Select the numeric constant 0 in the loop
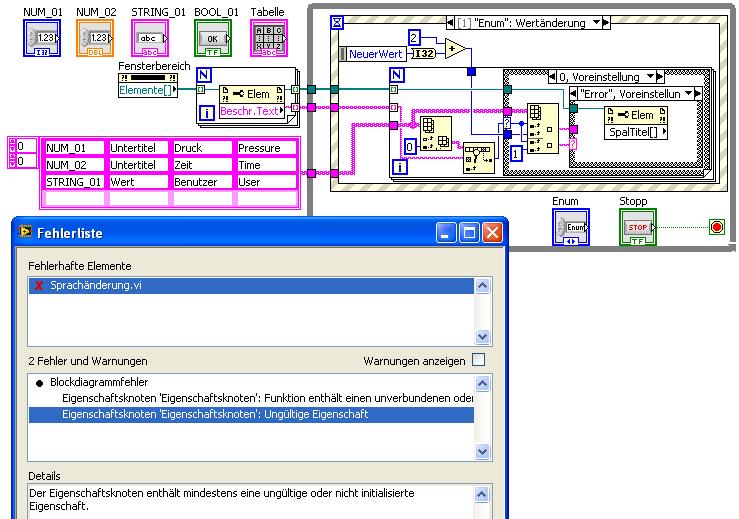 point(410,148)
